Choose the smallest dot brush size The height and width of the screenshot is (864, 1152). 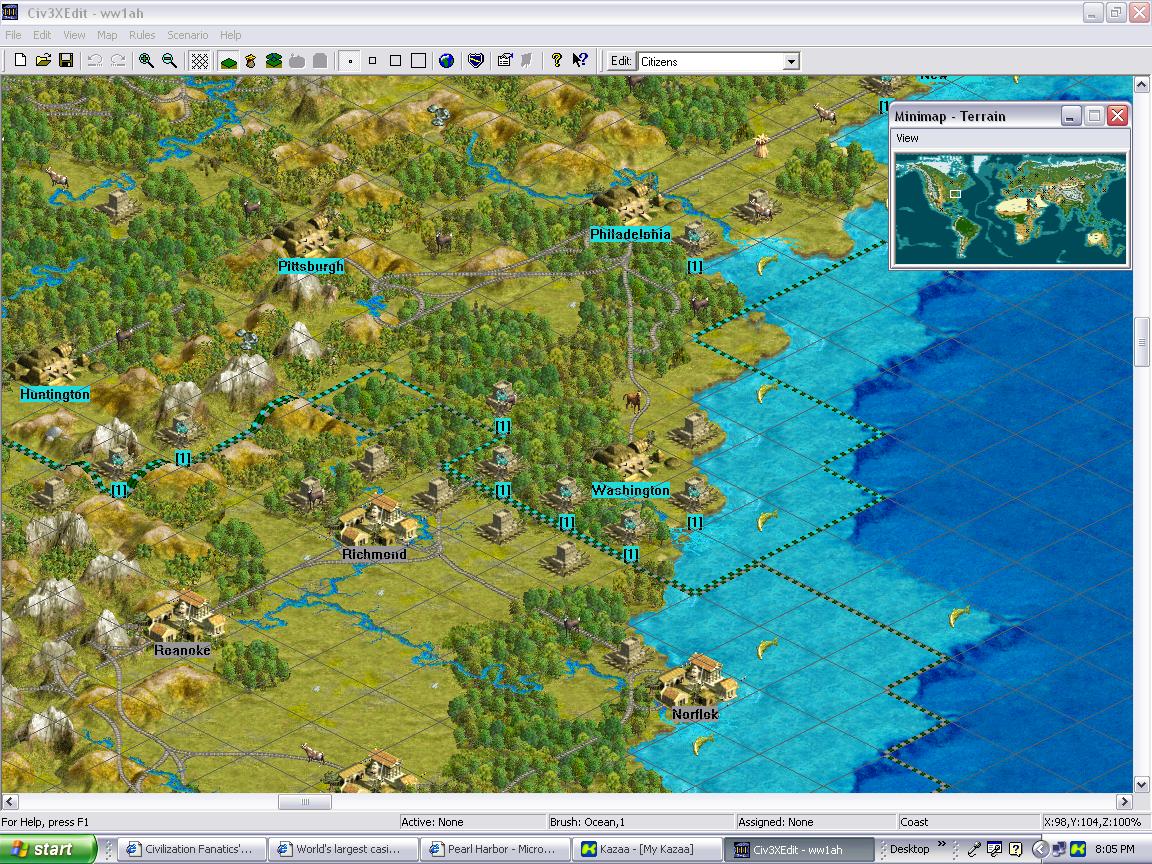[x=350, y=61]
